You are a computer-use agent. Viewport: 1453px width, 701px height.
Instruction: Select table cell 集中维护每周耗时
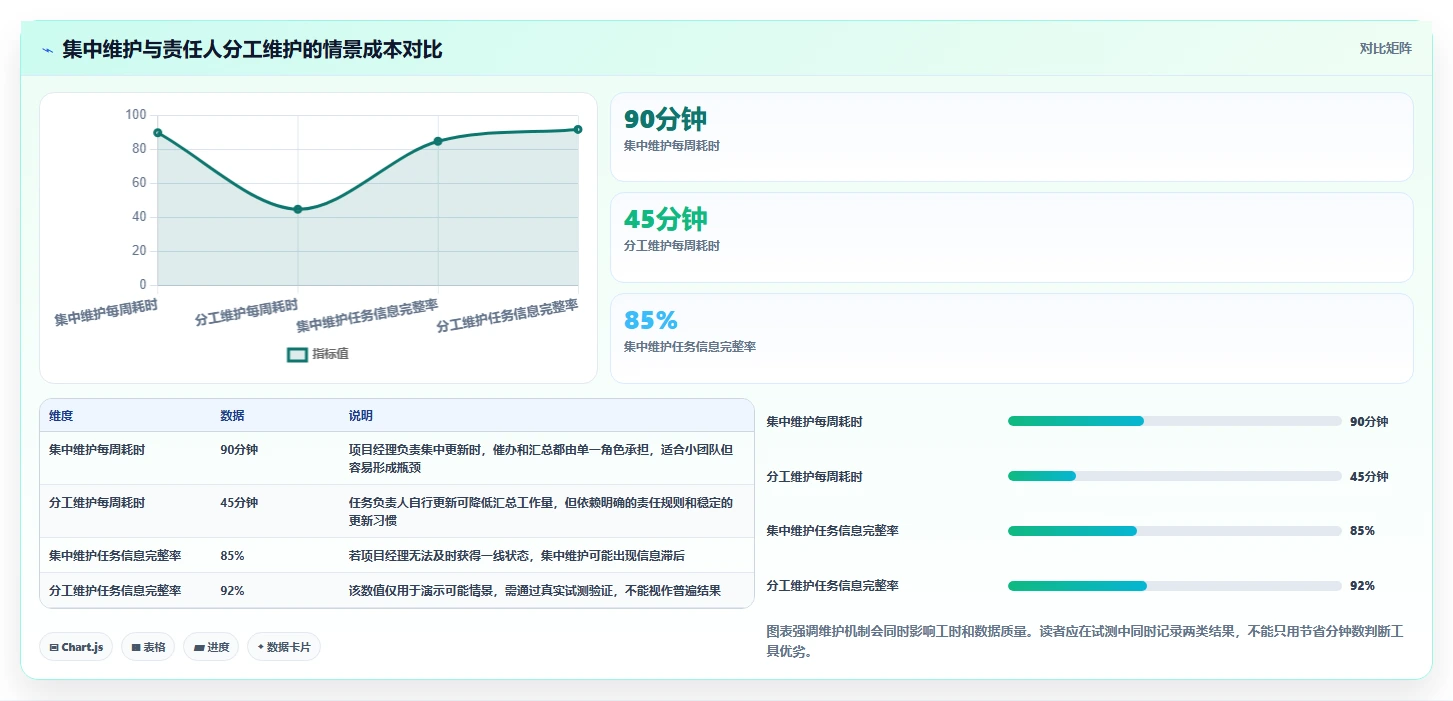pos(97,450)
